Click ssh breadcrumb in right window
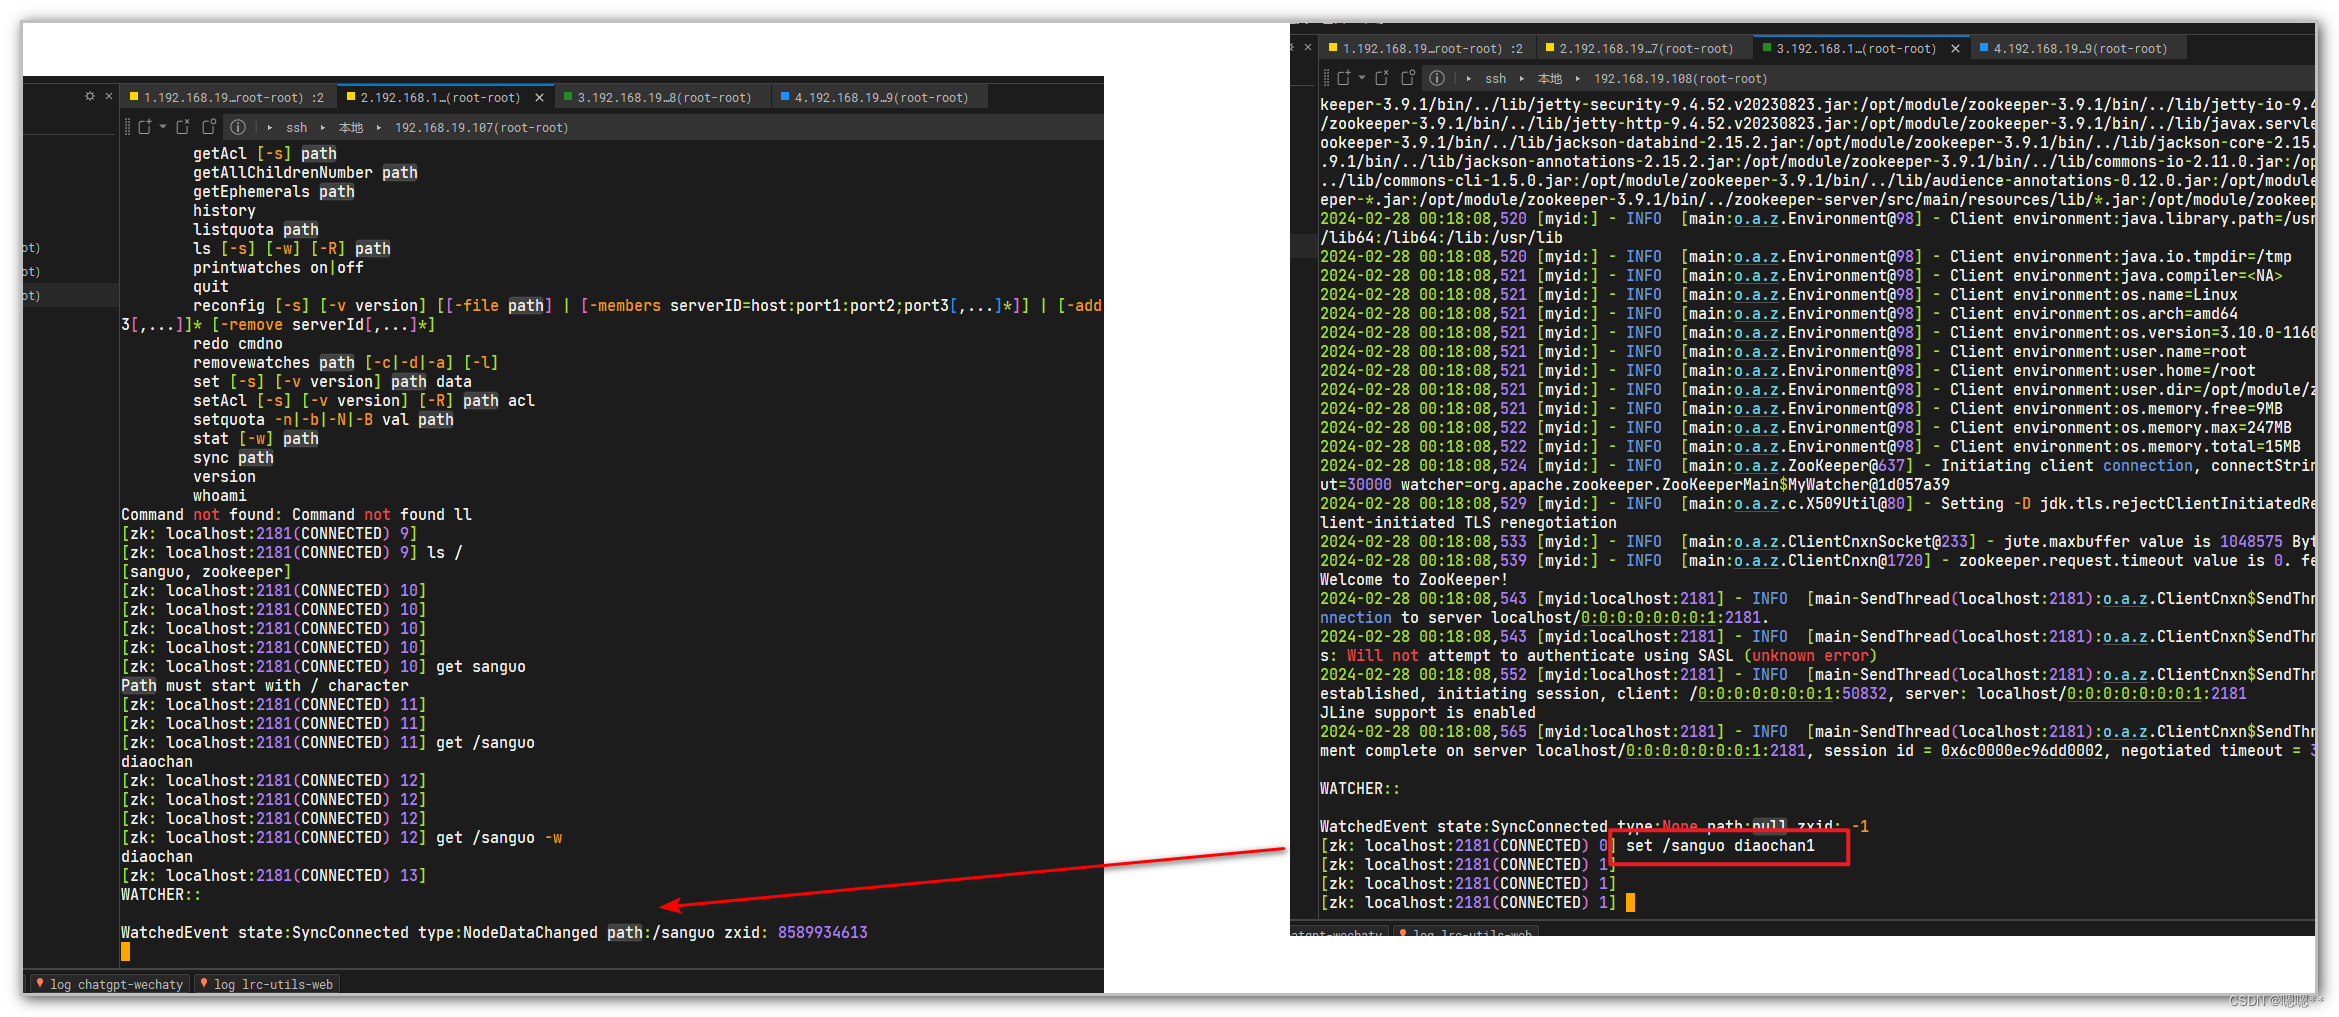 [1496, 78]
